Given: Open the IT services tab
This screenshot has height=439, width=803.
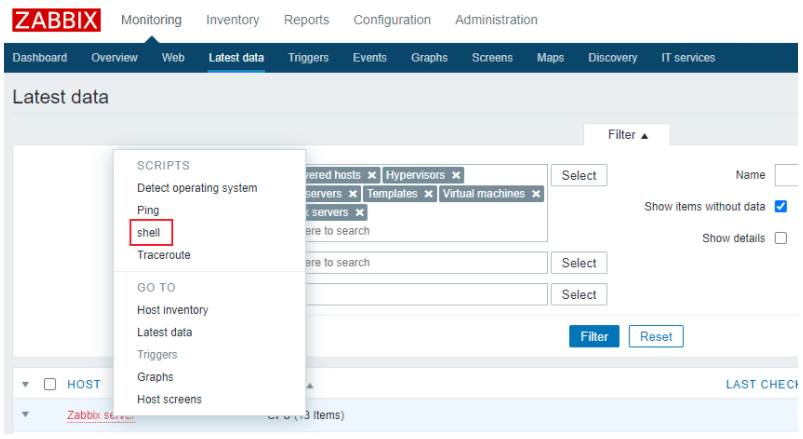Looking at the screenshot, I should point(688,57).
